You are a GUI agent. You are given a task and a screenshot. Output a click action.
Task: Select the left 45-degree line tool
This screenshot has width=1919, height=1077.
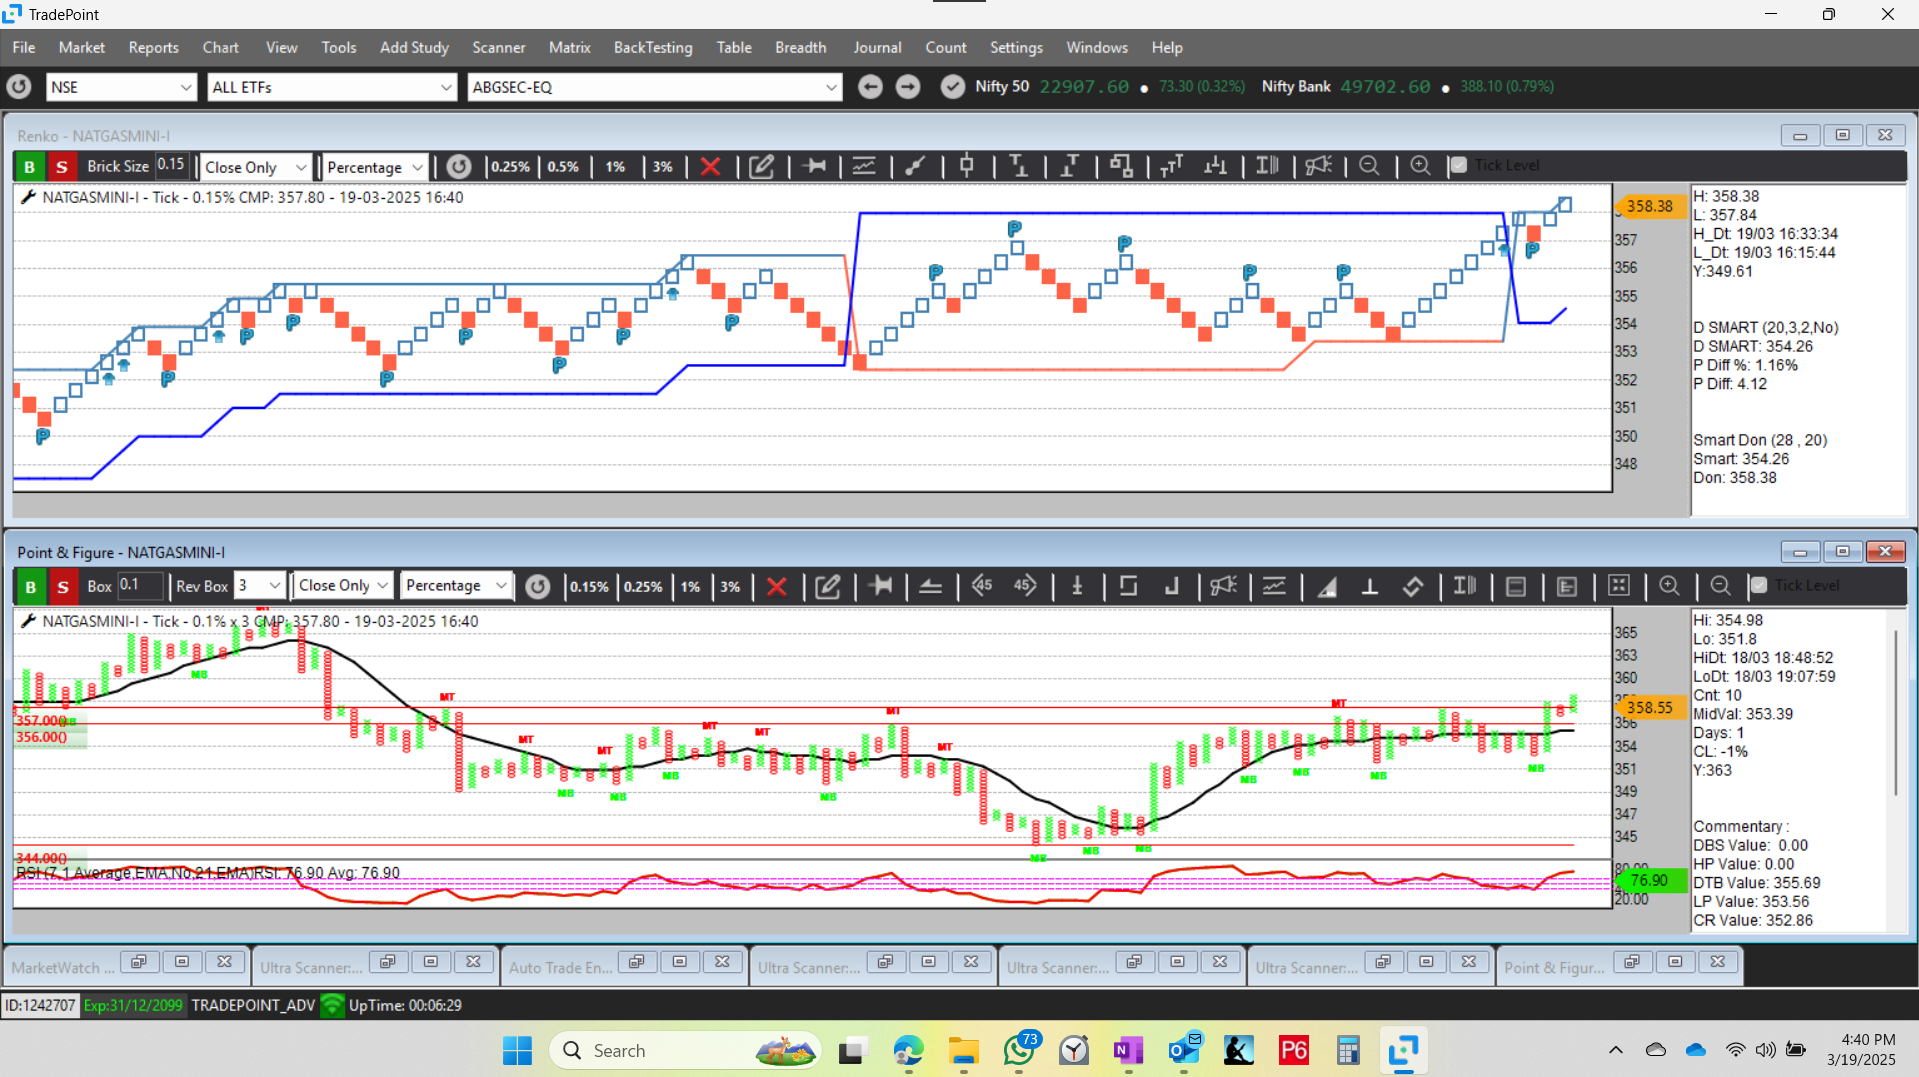982,586
